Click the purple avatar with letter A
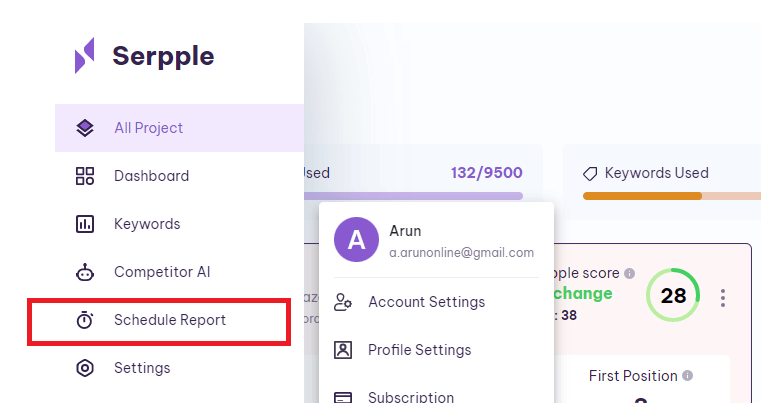This screenshot has height=403, width=761. [x=356, y=239]
